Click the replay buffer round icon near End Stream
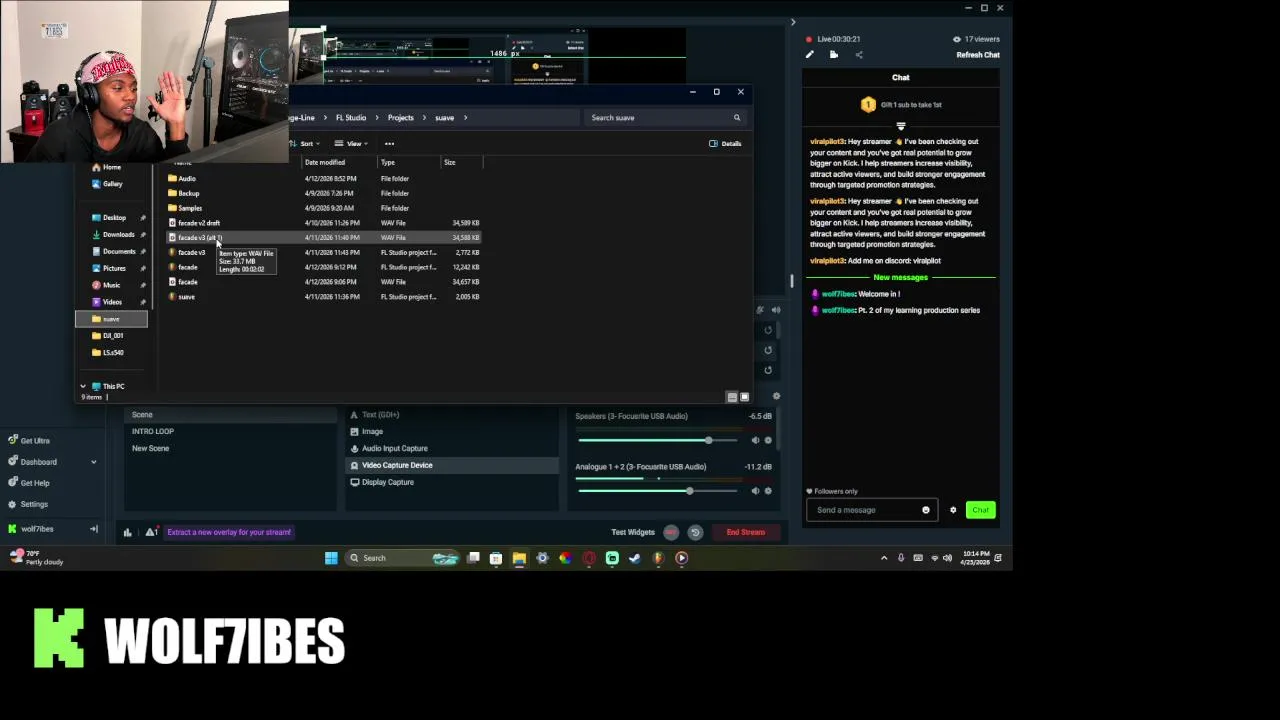Viewport: 1280px width, 720px height. [695, 532]
